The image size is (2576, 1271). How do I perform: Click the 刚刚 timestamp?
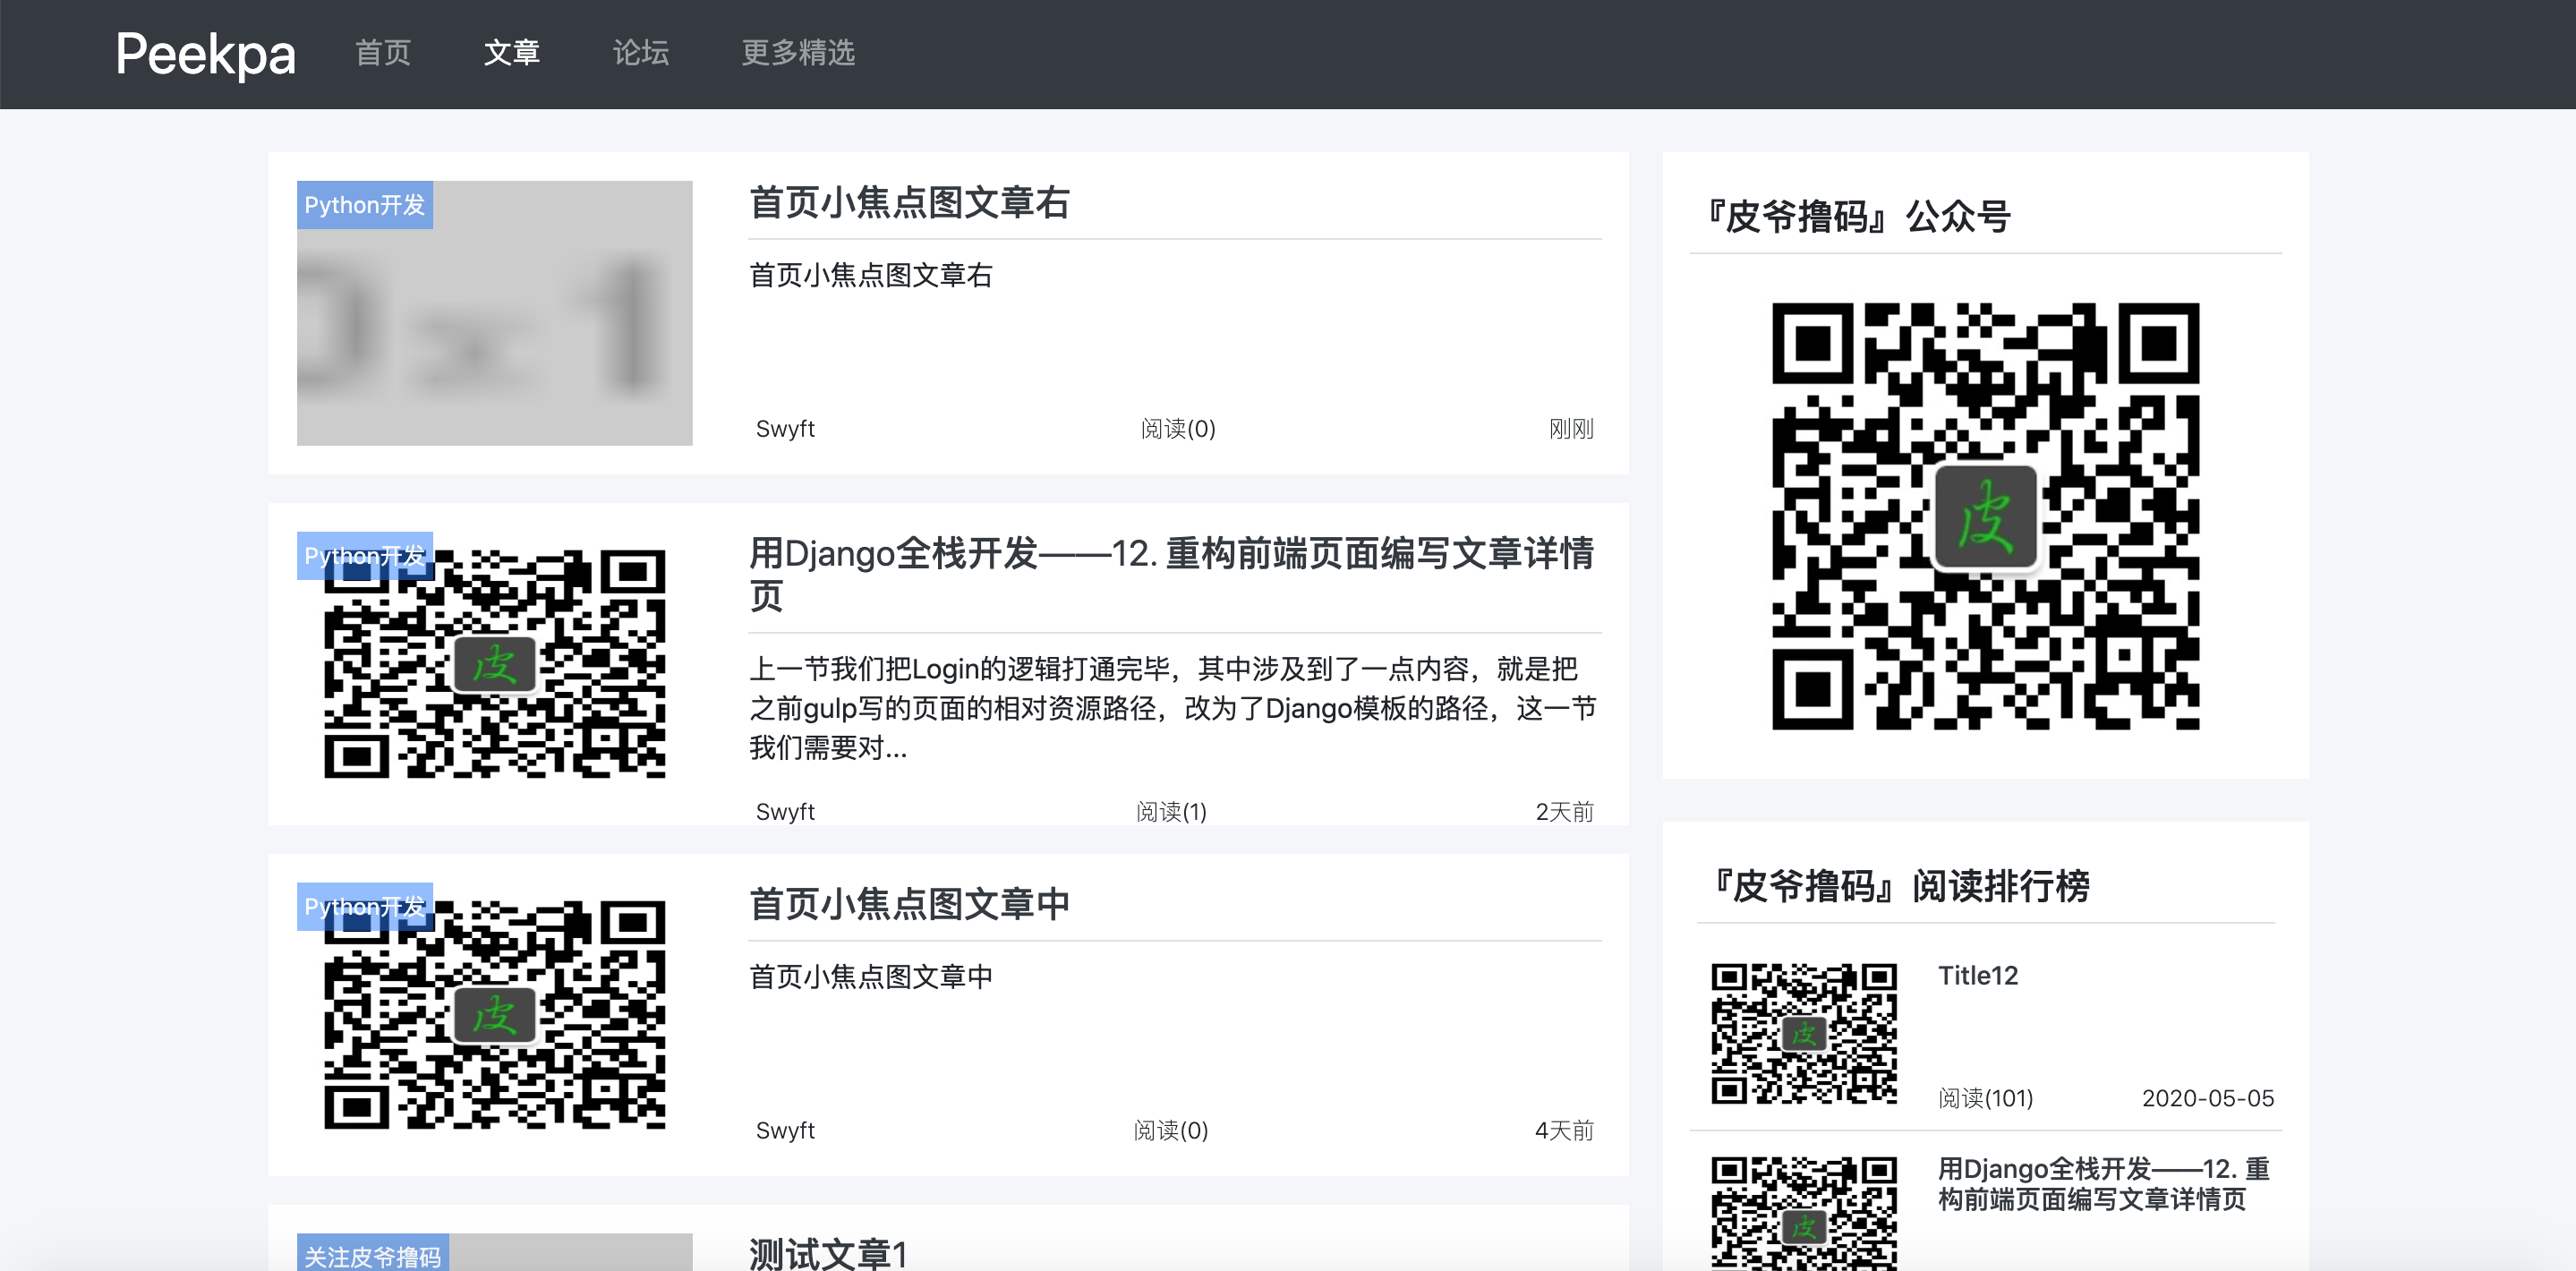1571,429
